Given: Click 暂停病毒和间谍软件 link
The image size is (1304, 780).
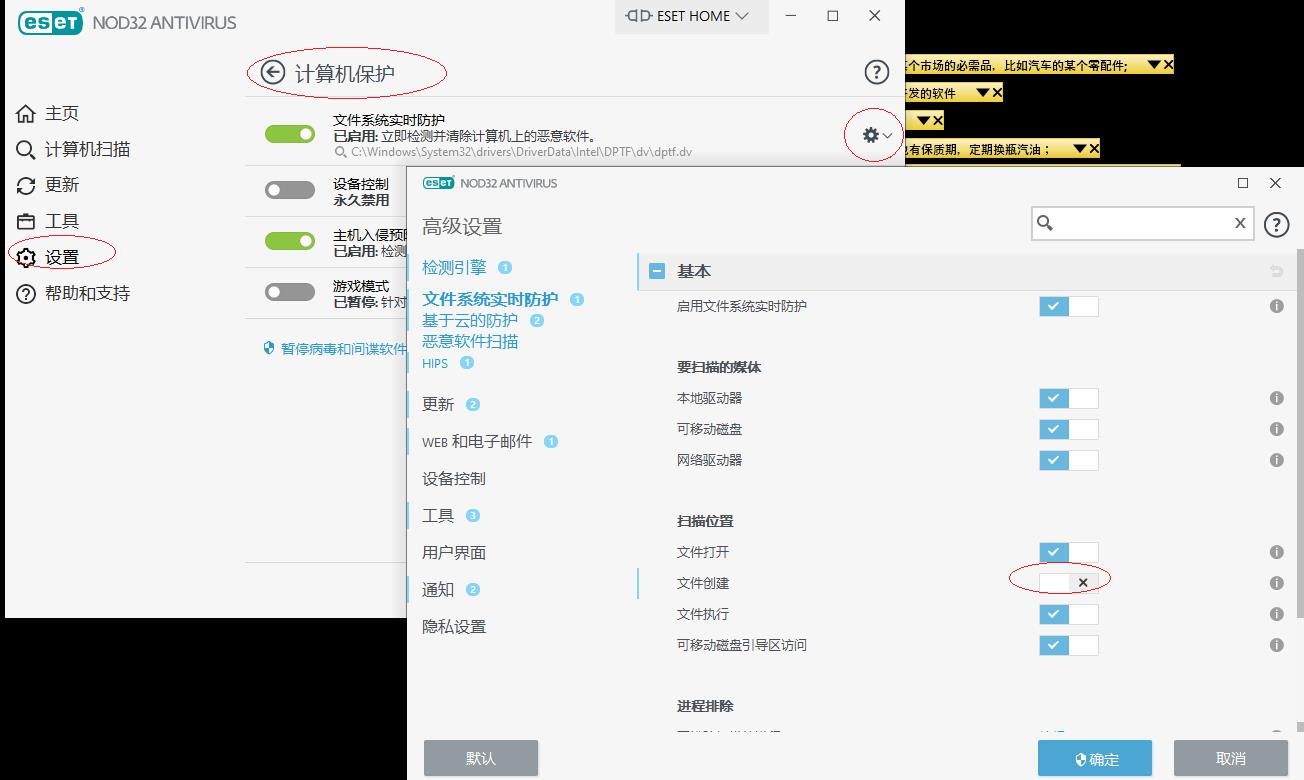Looking at the screenshot, I should pos(344,349).
